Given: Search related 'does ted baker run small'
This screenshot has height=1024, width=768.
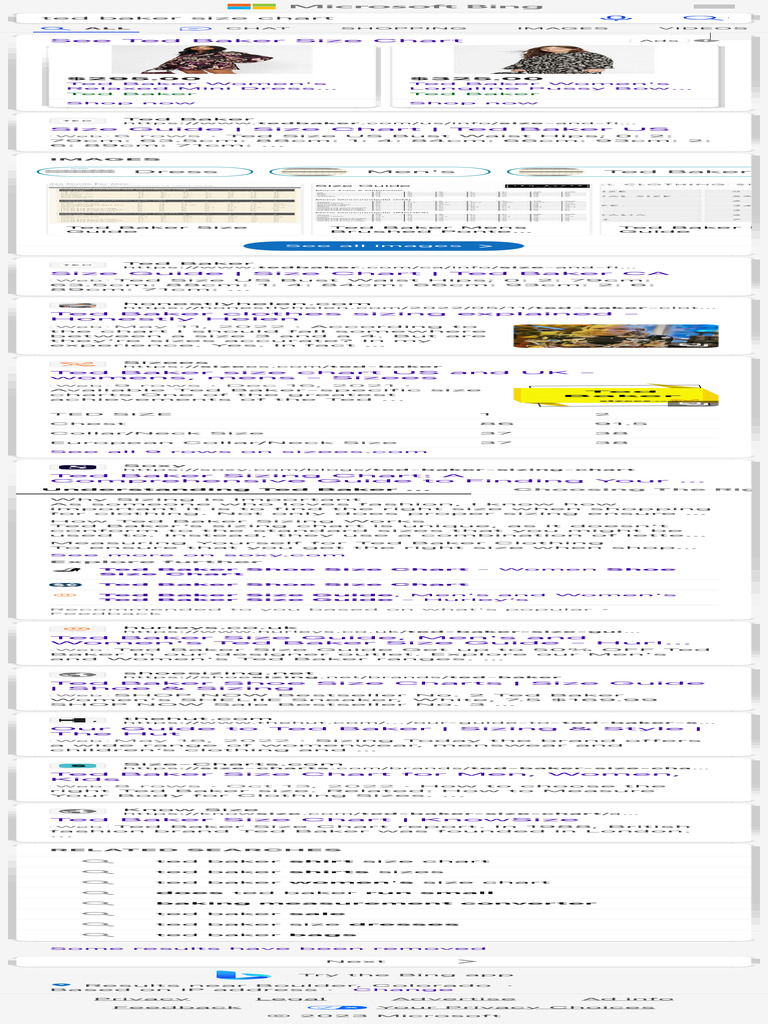Looking at the screenshot, I should point(324,893).
